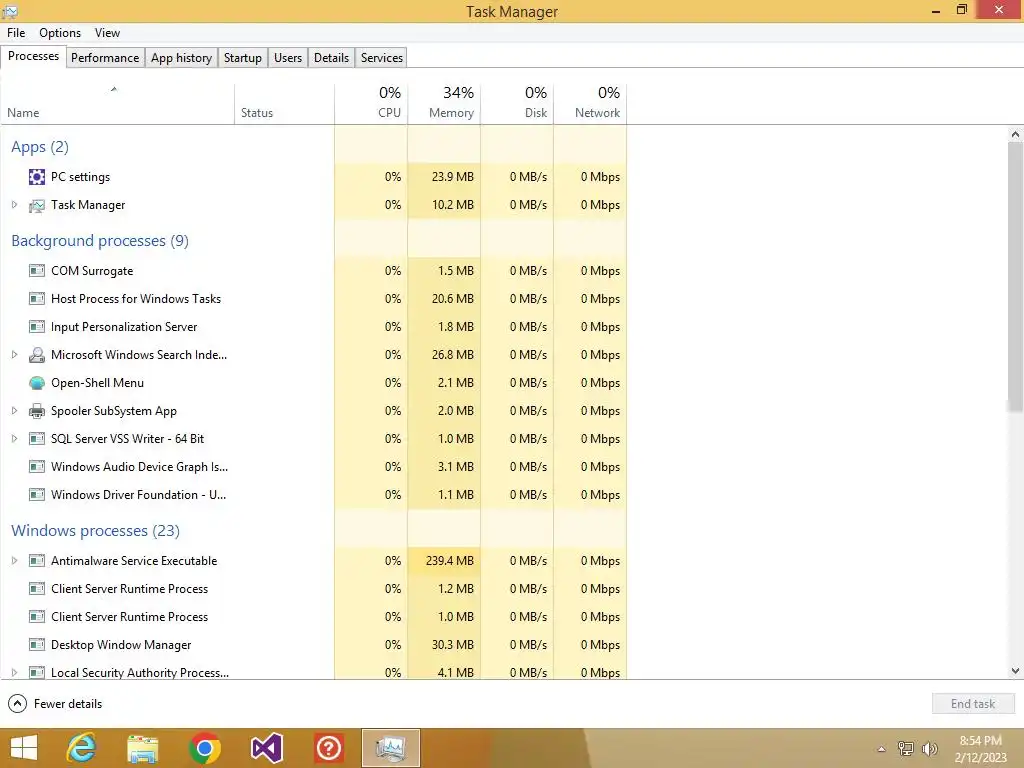The height and width of the screenshot is (768, 1024).
Task: Select the Apps (2) group heading
Action: pyautogui.click(x=40, y=147)
